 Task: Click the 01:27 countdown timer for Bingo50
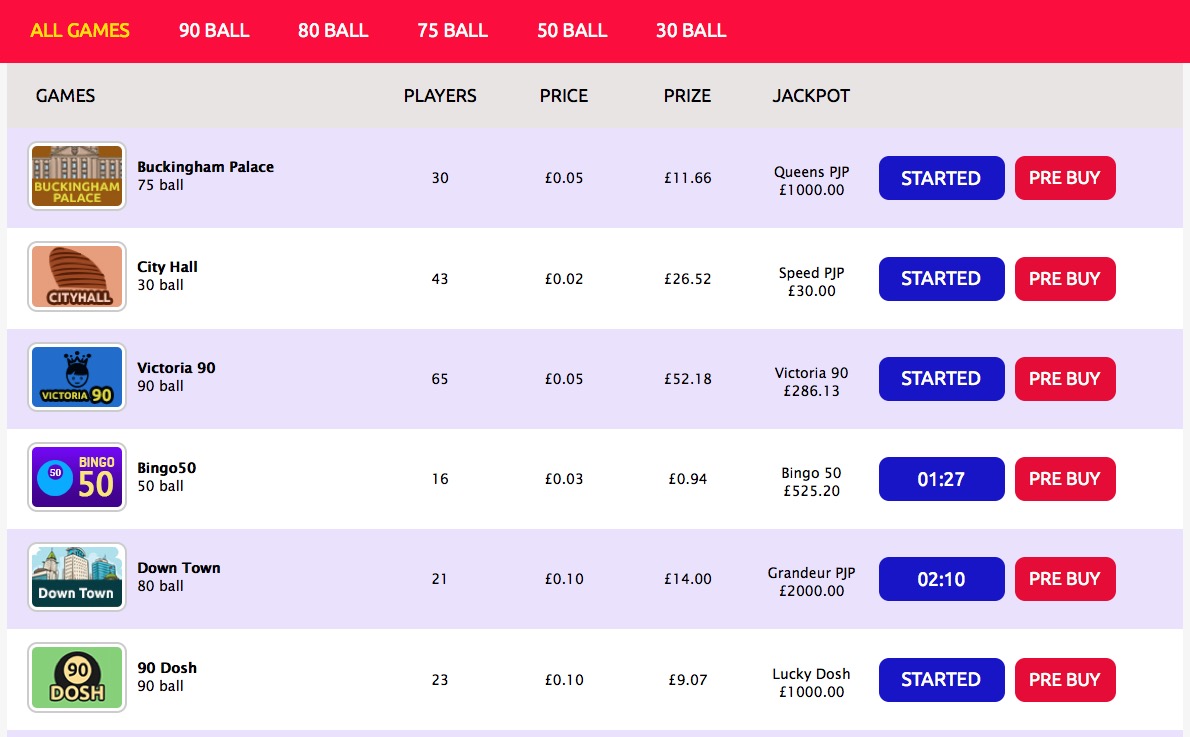point(941,478)
